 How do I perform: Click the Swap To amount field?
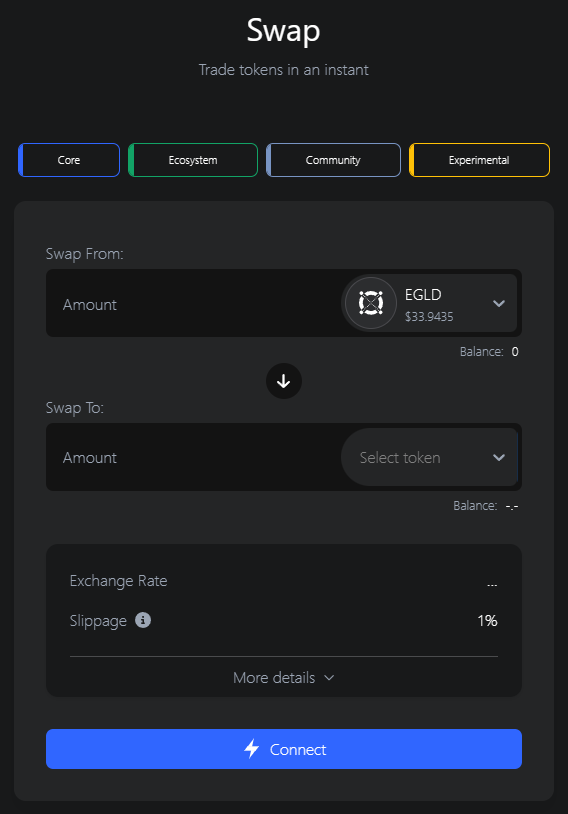tap(193, 457)
